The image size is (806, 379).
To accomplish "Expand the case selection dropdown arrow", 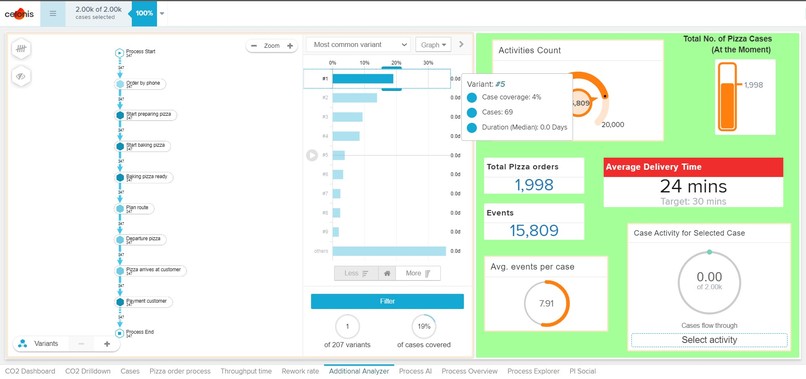I will (x=162, y=14).
